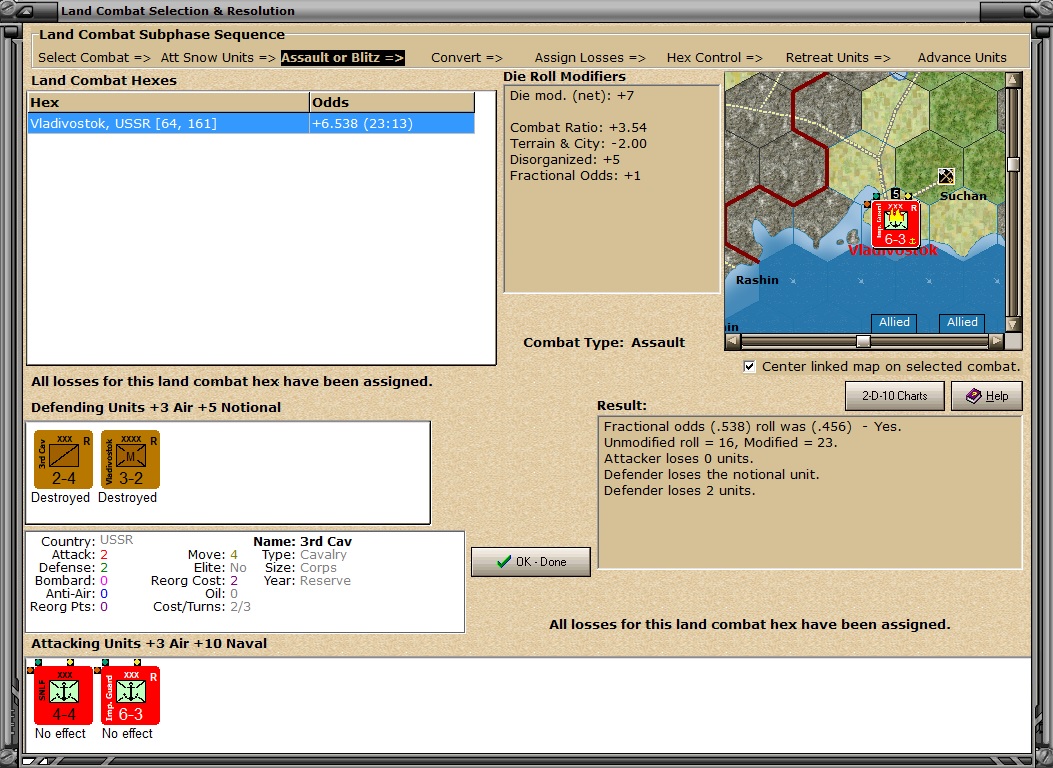
Task: Click the Combat Type: Assault label
Action: click(x=604, y=342)
